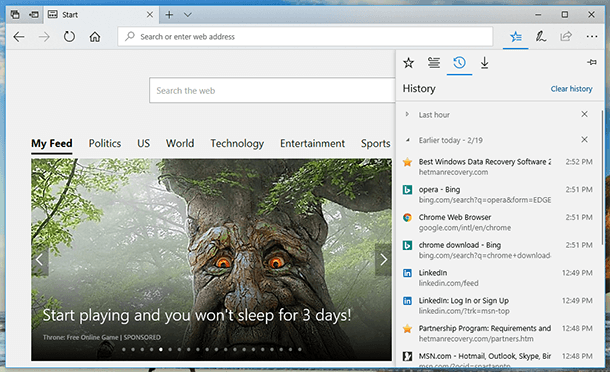Maximize the browser window
610x372 pixels.
564,15
